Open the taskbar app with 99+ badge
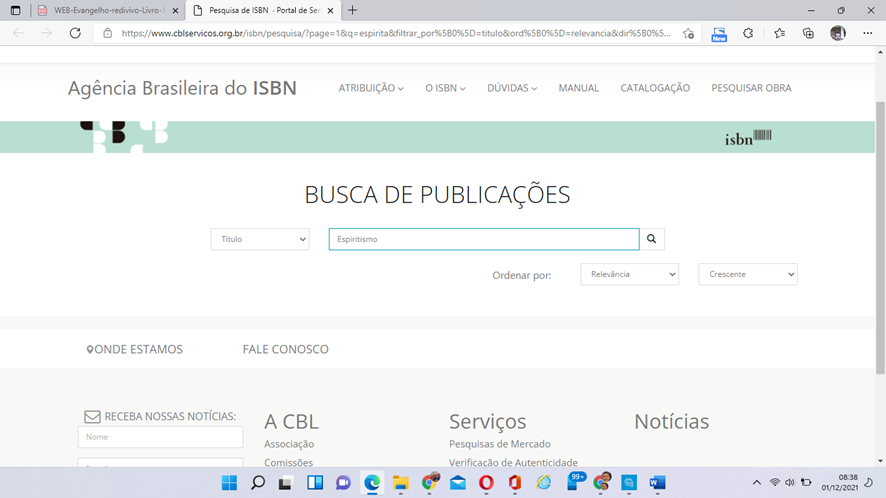This screenshot has width=886, height=498. 575,482
